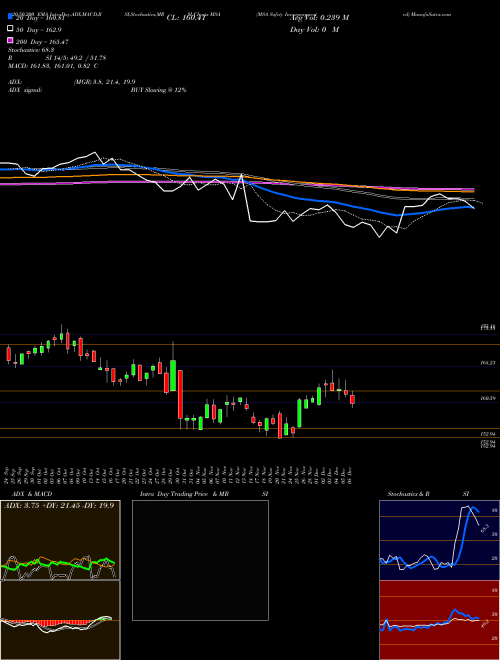Click the 68.3 value on Stochastics line
The width and height of the screenshot is (500, 660).
484,528
